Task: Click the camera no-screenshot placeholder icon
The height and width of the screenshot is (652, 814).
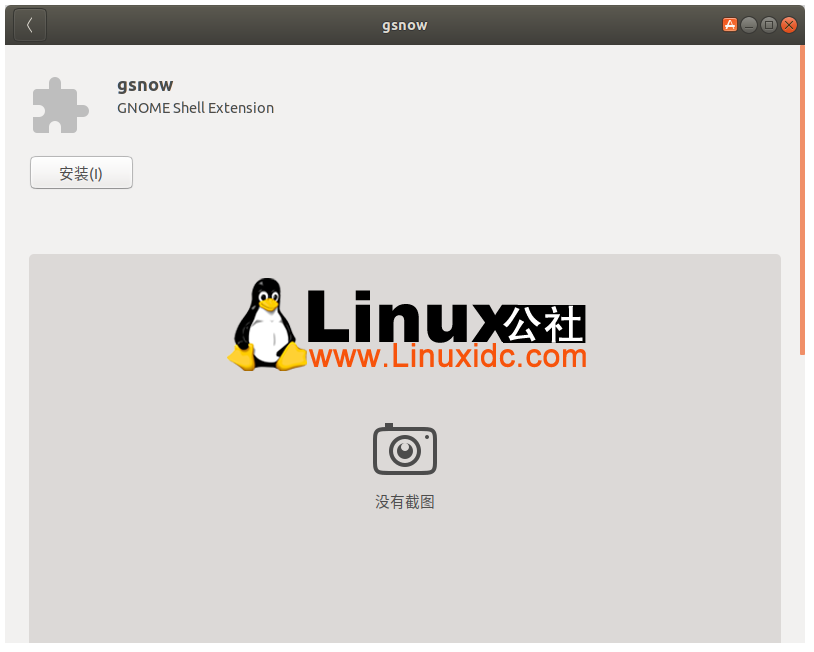Action: pyautogui.click(x=405, y=450)
